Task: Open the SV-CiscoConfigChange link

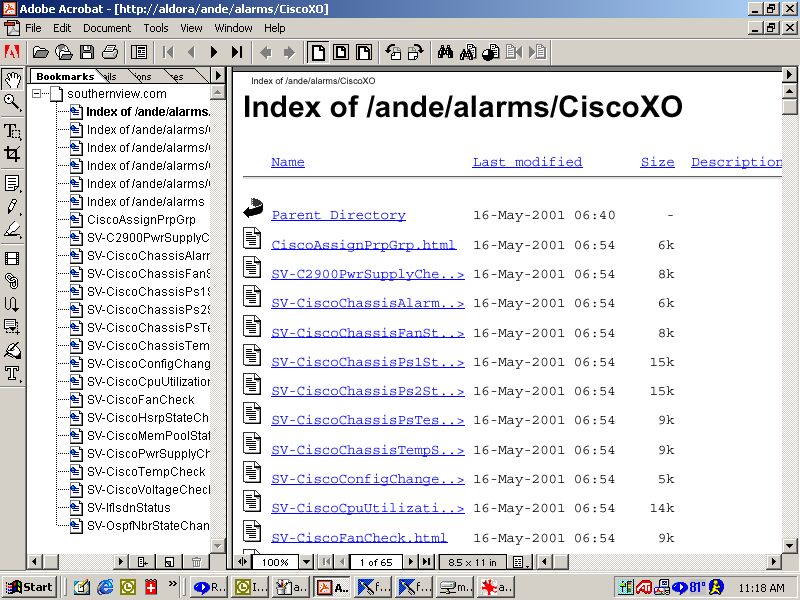Action: (368, 479)
